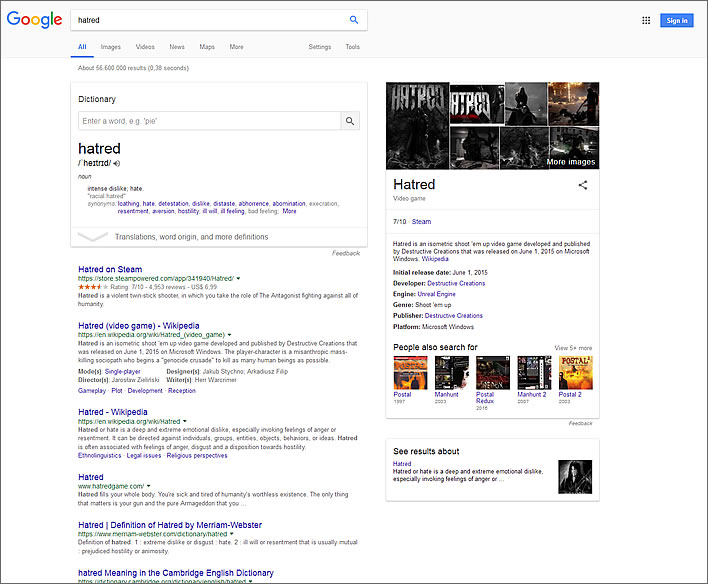Switch to the Images tab

[x=111, y=47]
